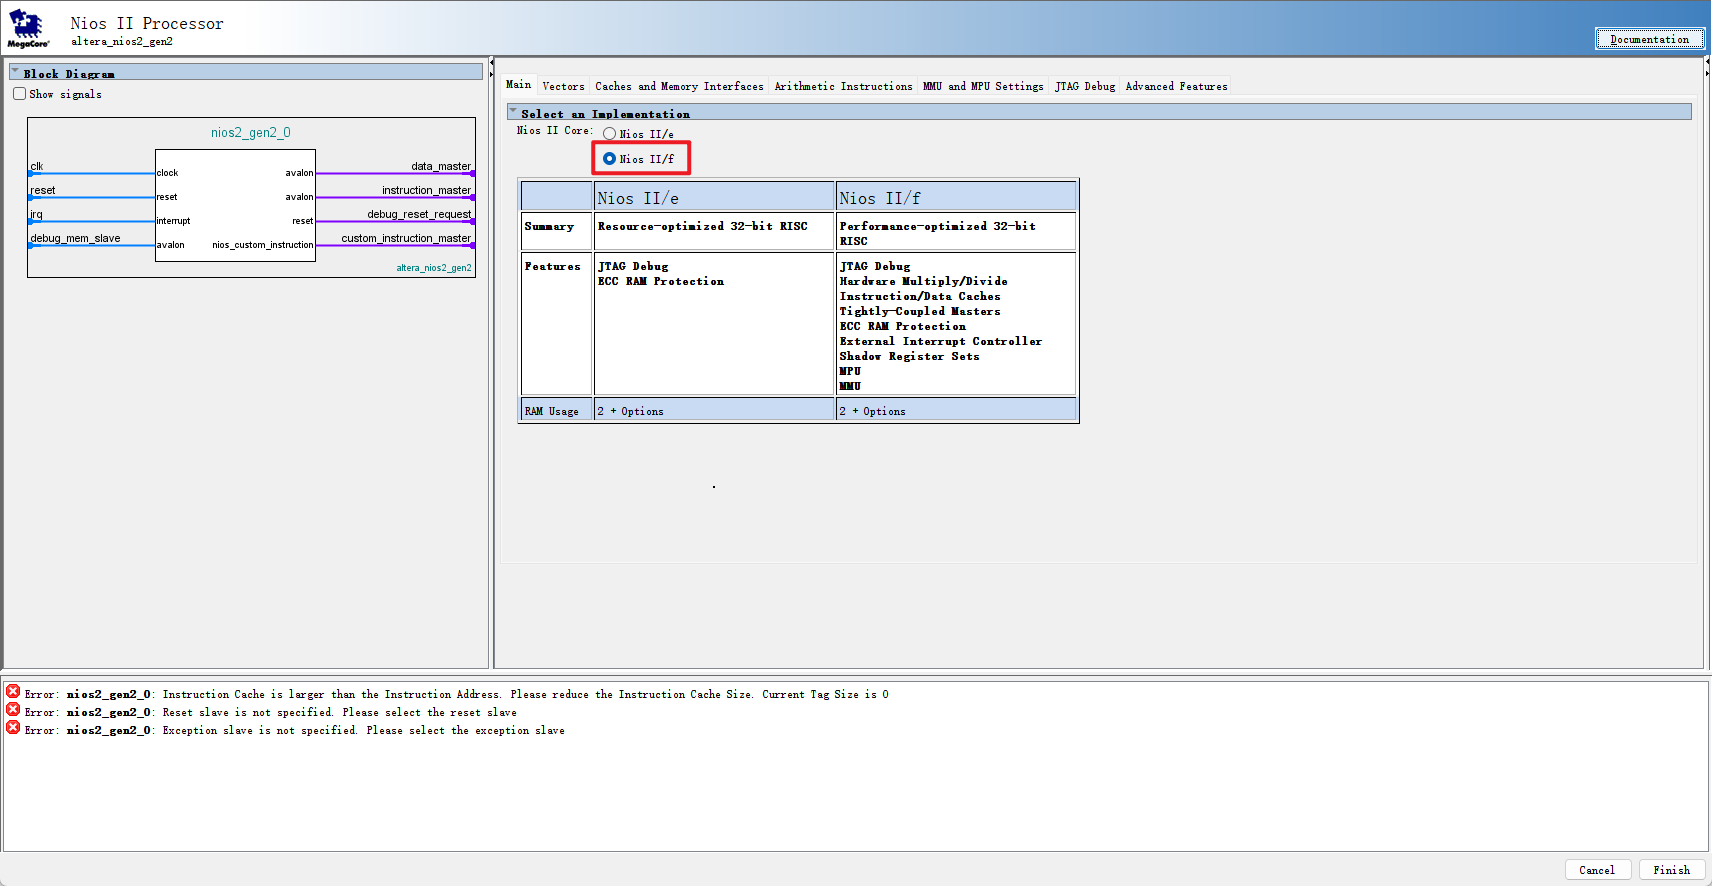Go to the JTAG Debug tab
1712x886 pixels.
tap(1085, 86)
